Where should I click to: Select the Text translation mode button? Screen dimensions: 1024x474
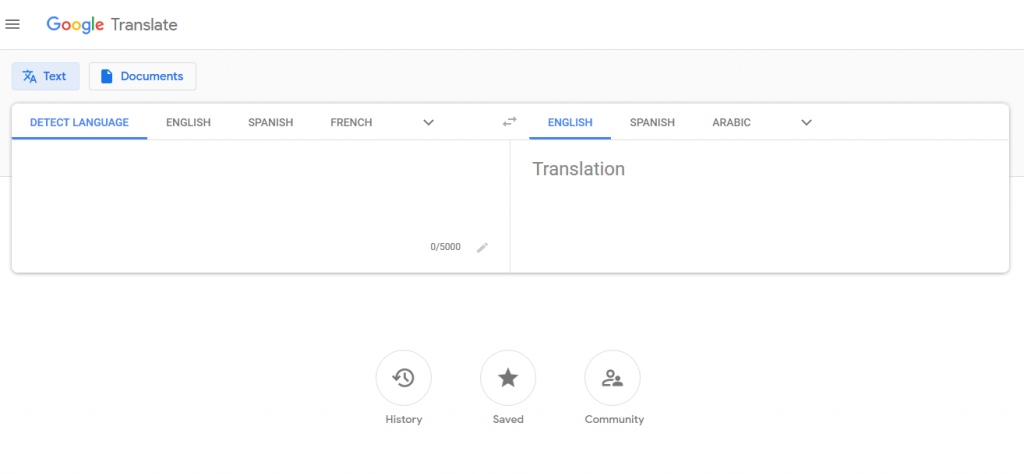tap(46, 76)
